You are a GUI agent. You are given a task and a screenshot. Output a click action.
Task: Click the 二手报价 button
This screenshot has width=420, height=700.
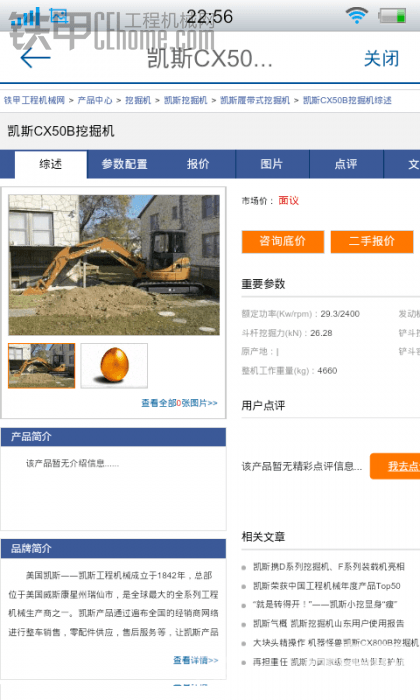tap(372, 242)
